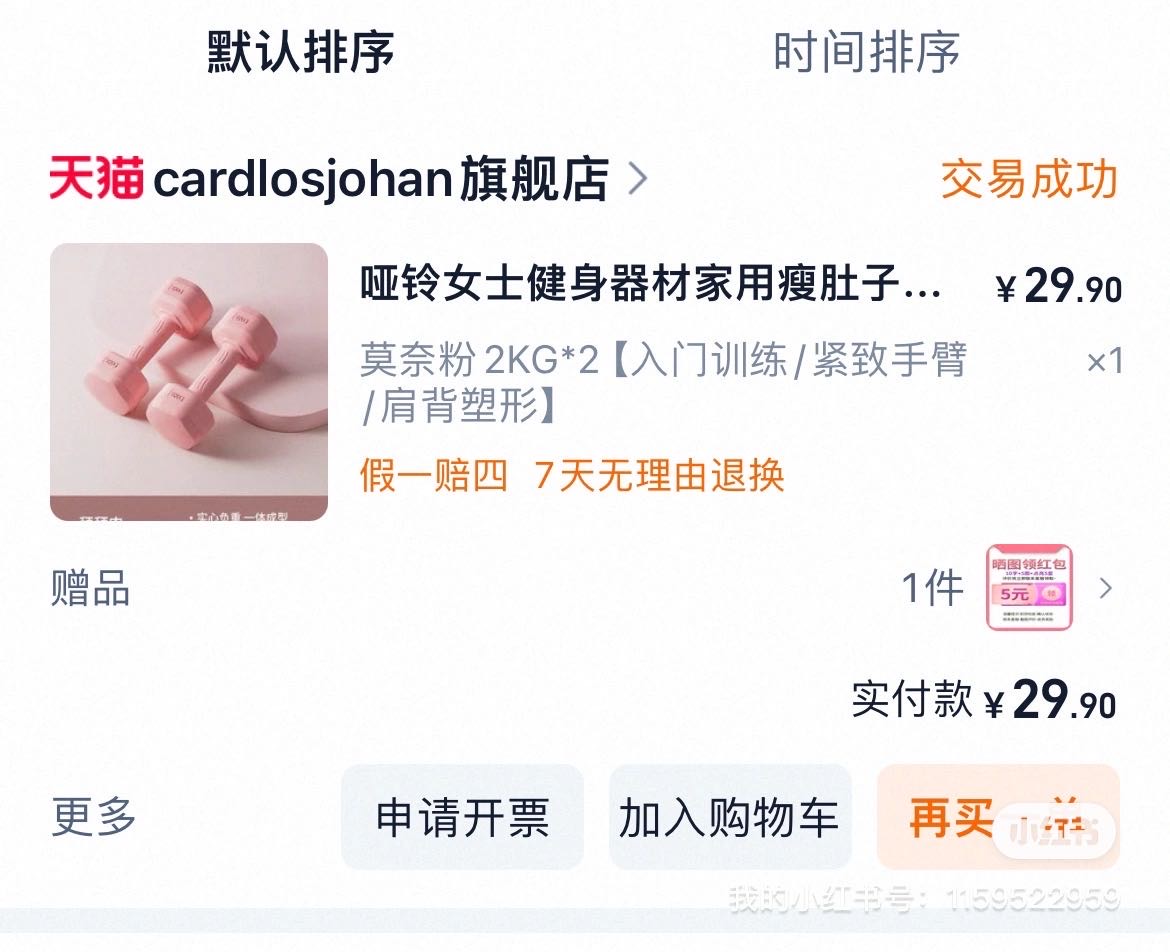This screenshot has height=952, width=1170.
Task: Switch to 默认排序 tab
Action: [301, 52]
